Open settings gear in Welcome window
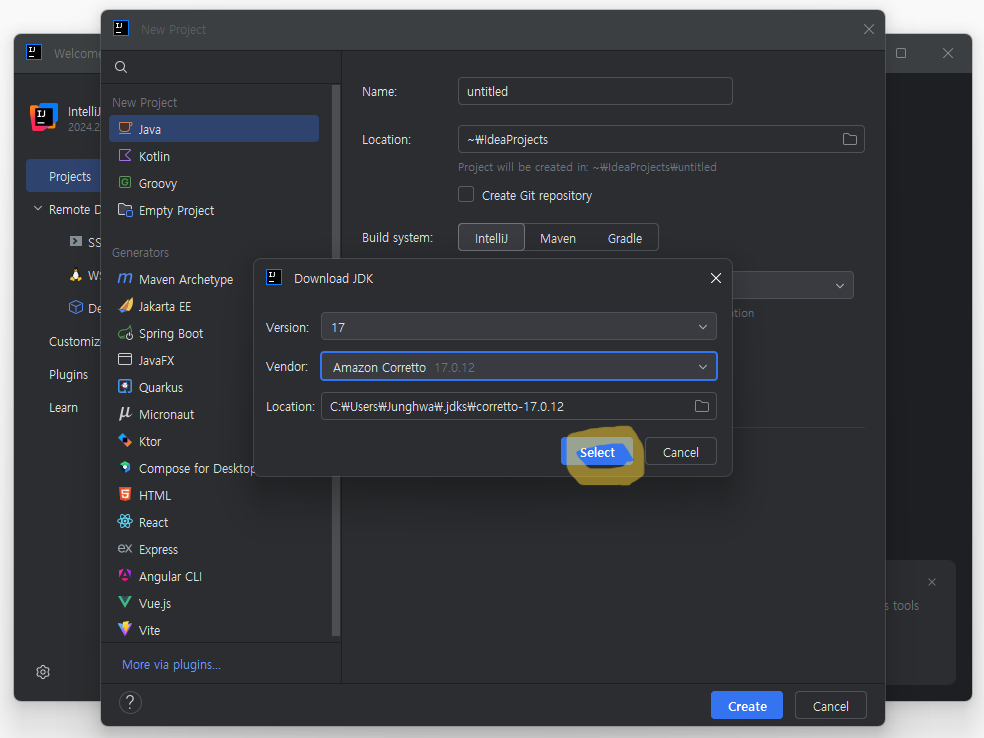 tap(43, 672)
